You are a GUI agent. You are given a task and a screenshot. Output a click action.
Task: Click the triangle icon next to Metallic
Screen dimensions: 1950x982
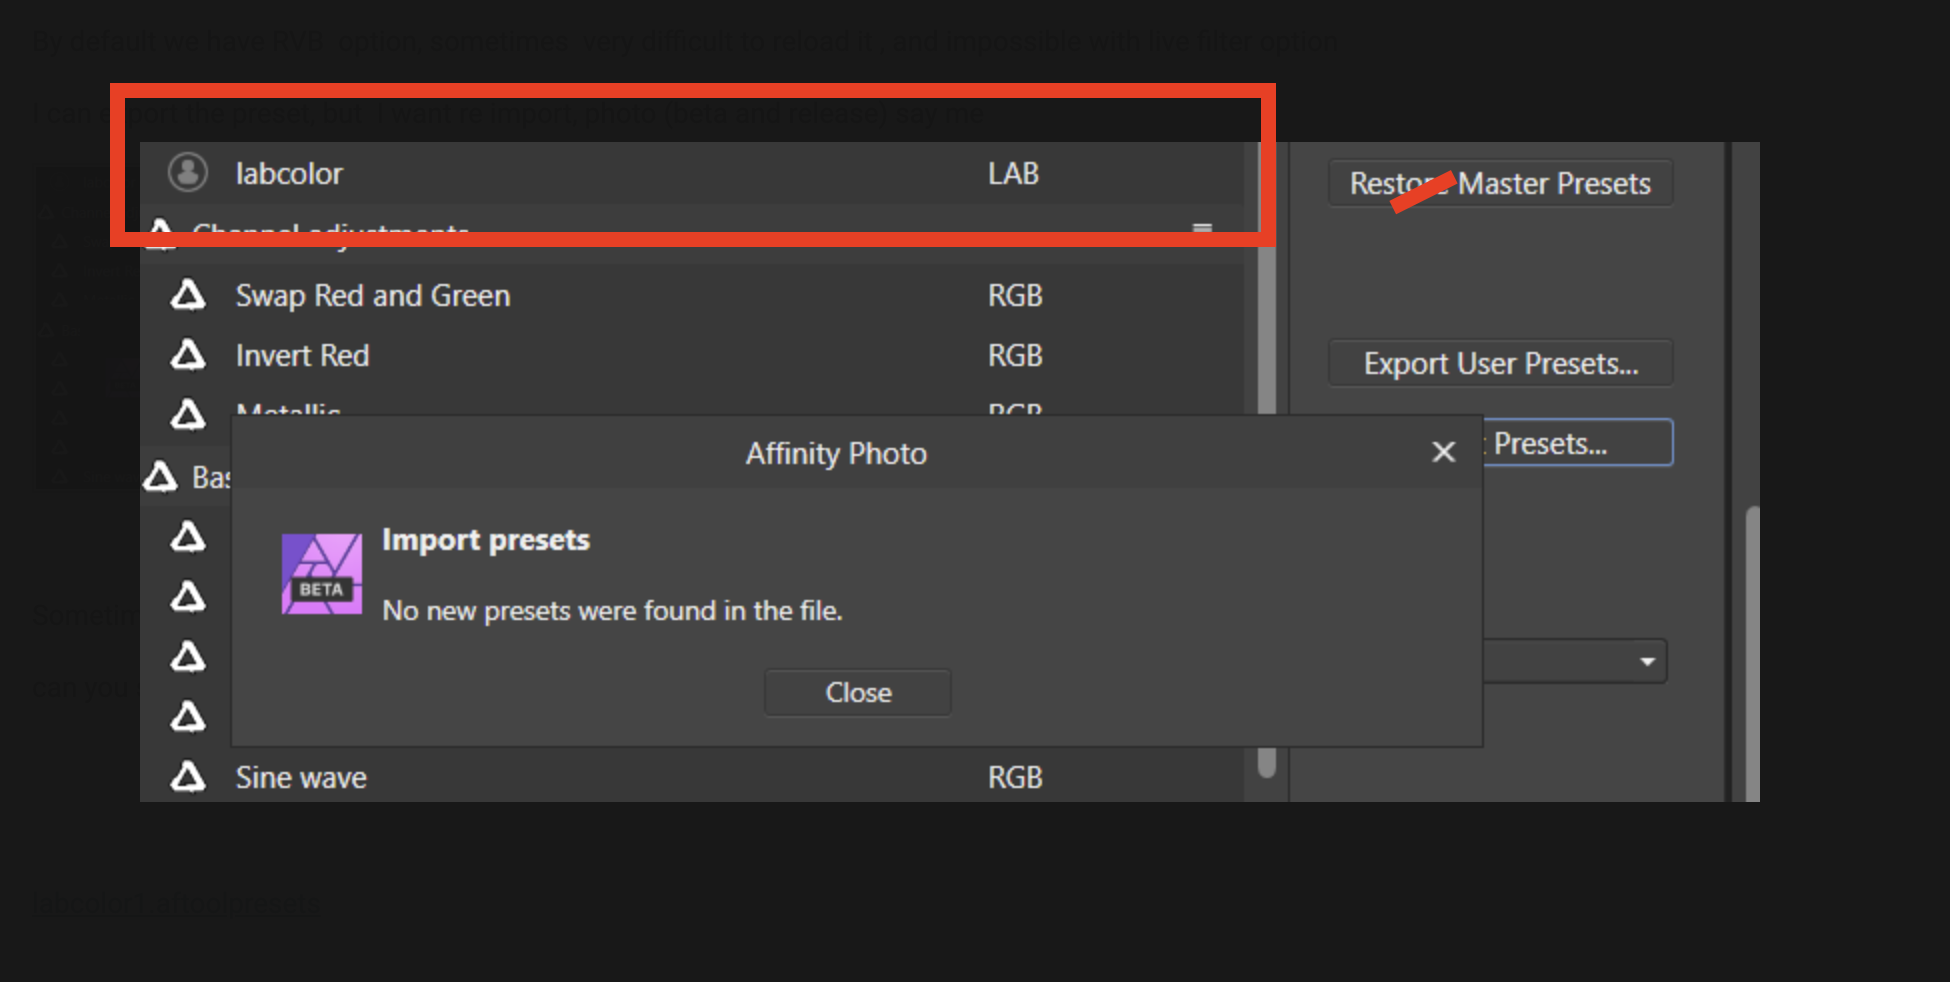187,414
